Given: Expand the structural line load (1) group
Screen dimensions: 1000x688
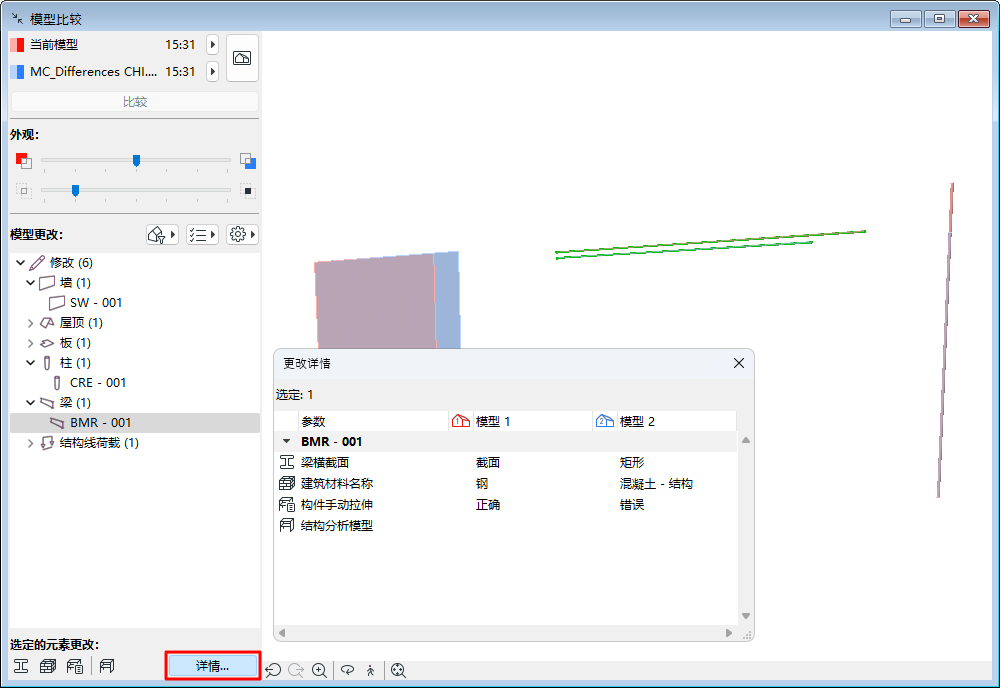Looking at the screenshot, I should pyautogui.click(x=31, y=443).
